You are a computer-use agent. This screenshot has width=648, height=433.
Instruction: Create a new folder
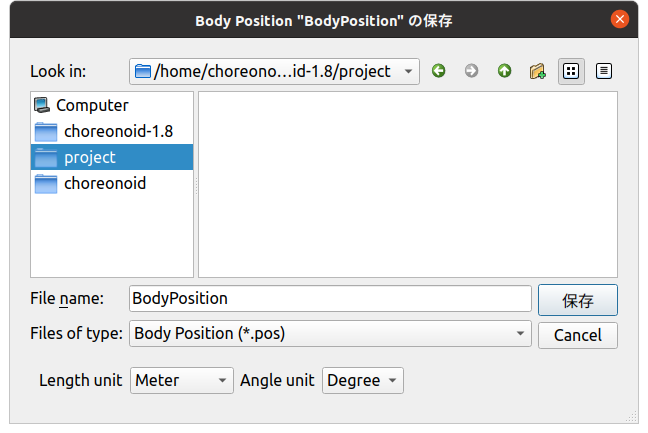tap(538, 71)
